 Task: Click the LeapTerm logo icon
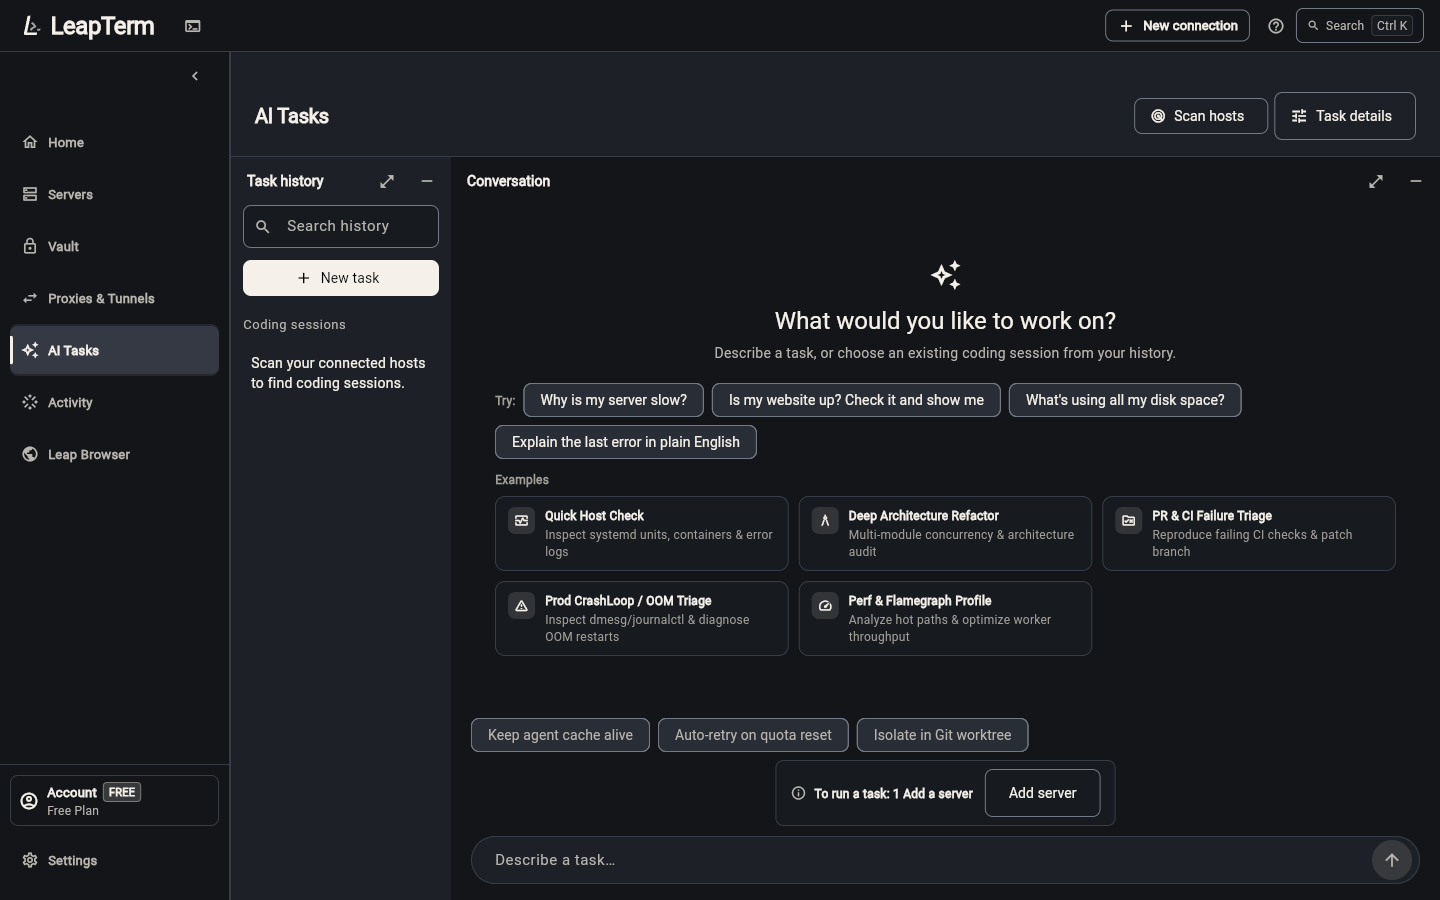31,26
